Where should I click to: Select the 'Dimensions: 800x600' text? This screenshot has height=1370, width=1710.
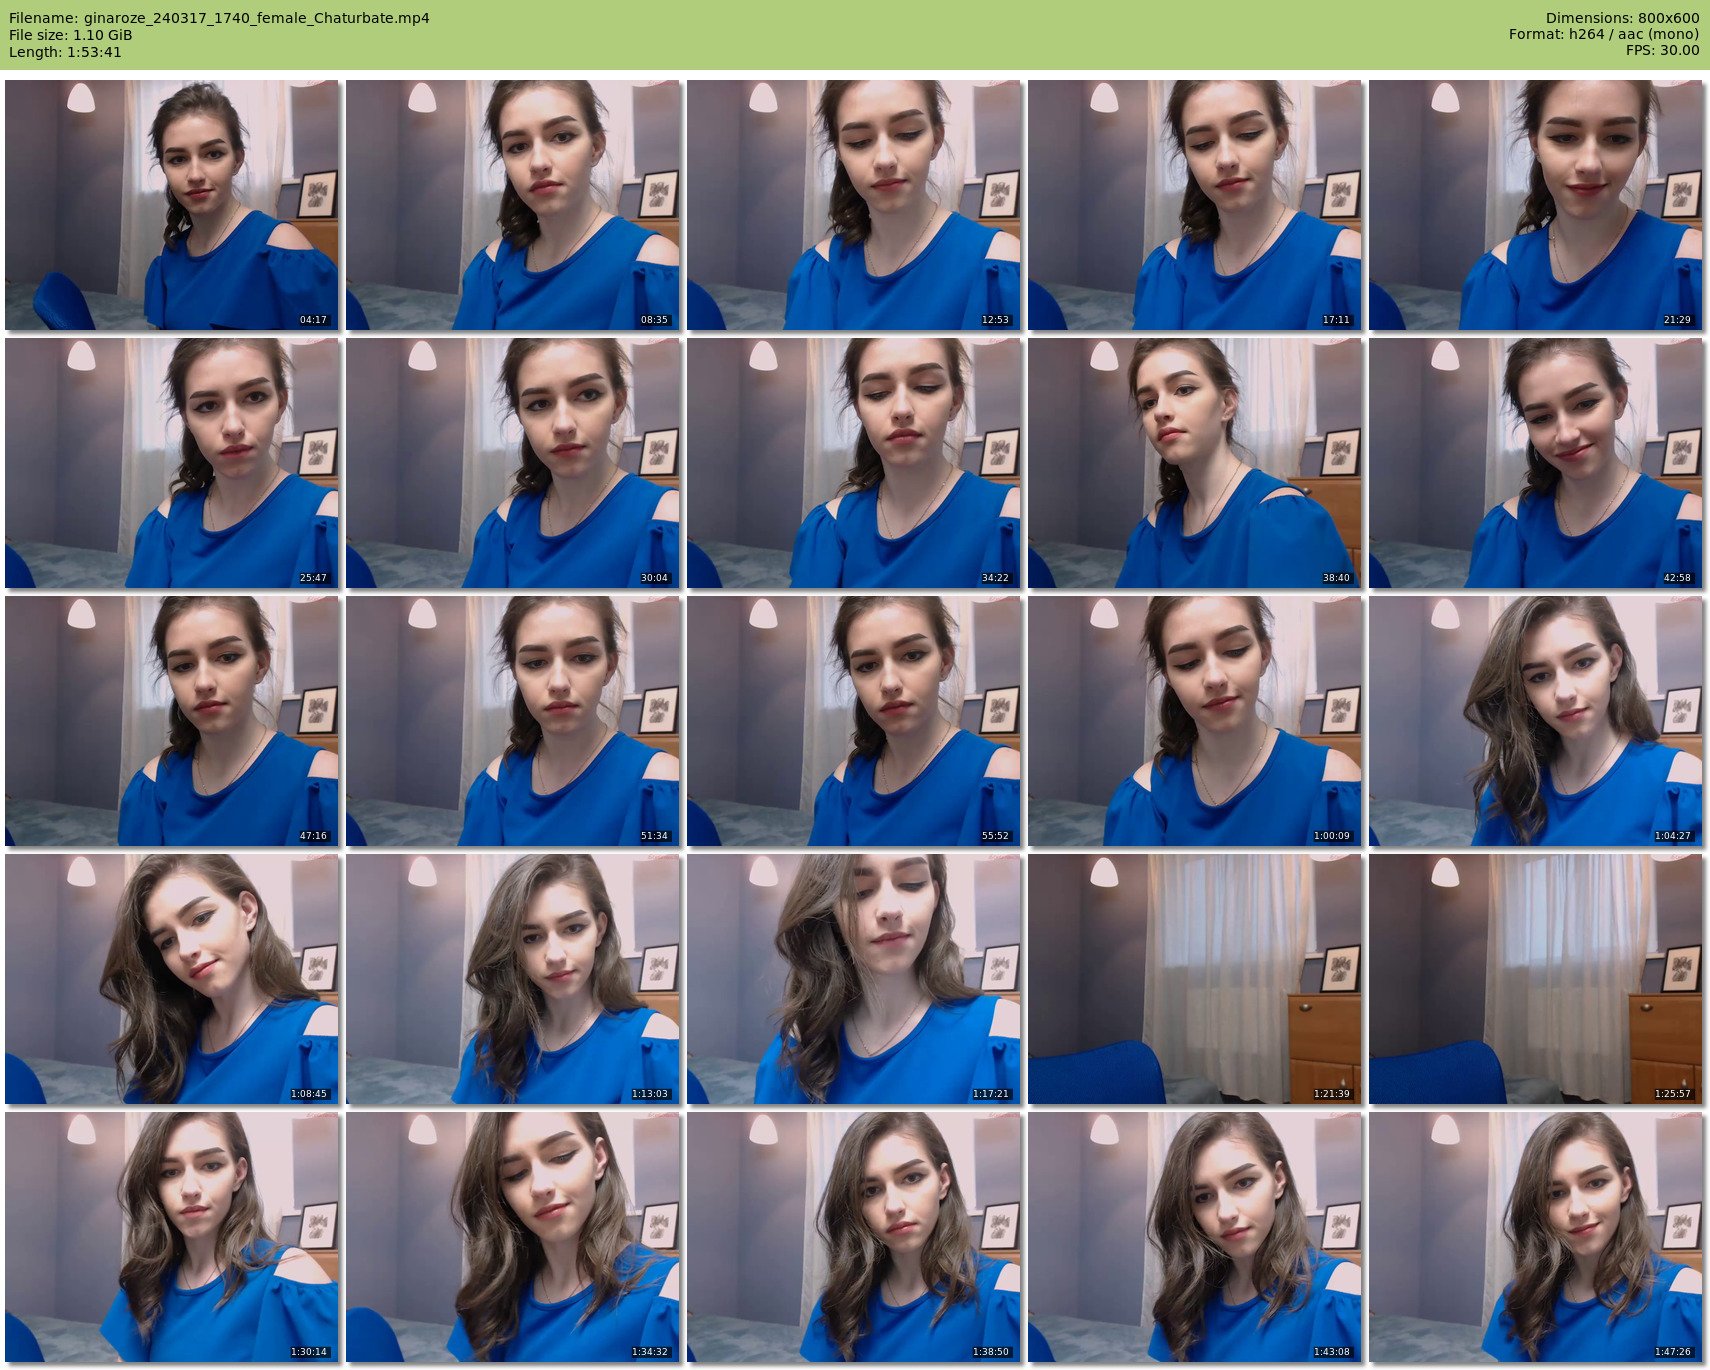pyautogui.click(x=1622, y=18)
